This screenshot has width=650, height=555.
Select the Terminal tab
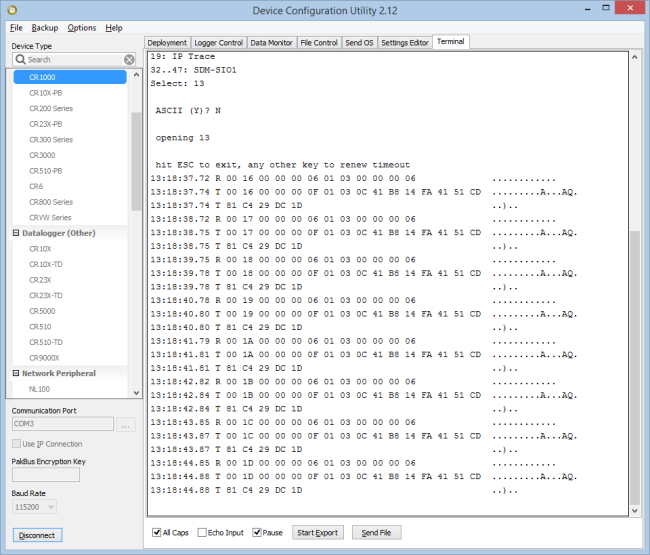[x=451, y=41]
